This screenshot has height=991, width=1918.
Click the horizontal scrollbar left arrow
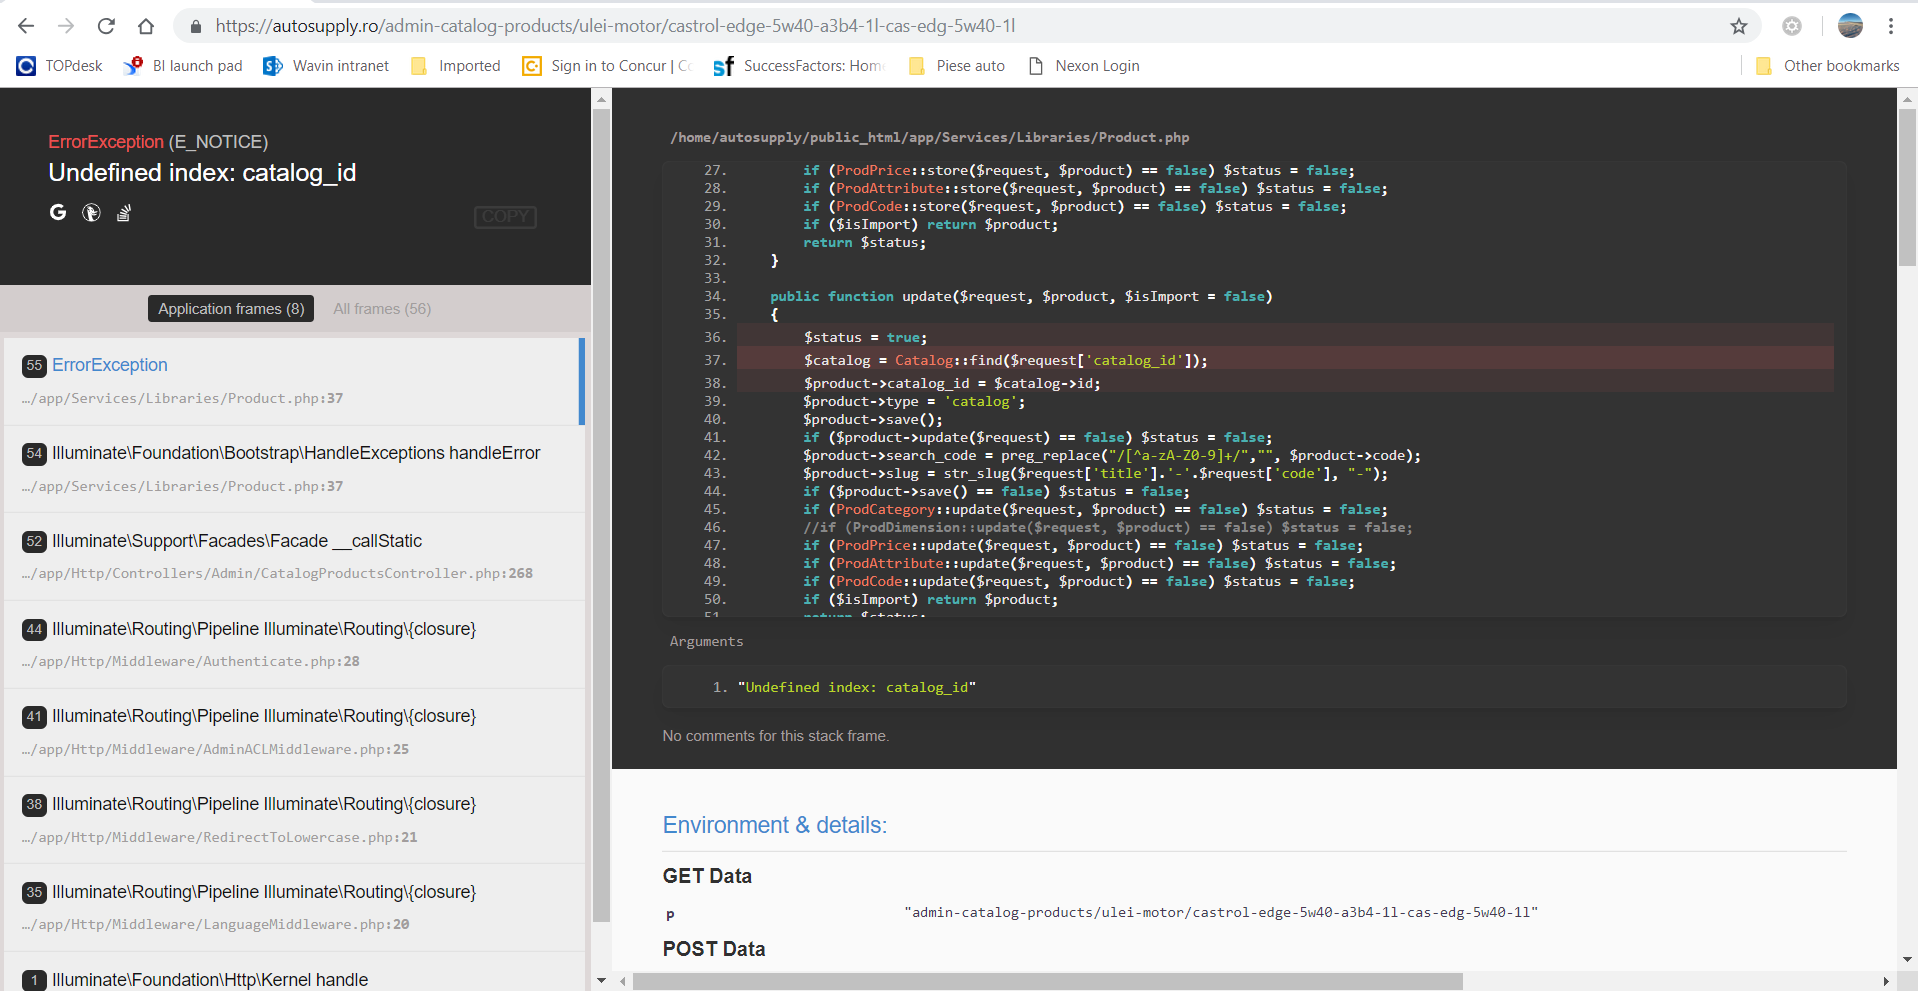pos(623,982)
